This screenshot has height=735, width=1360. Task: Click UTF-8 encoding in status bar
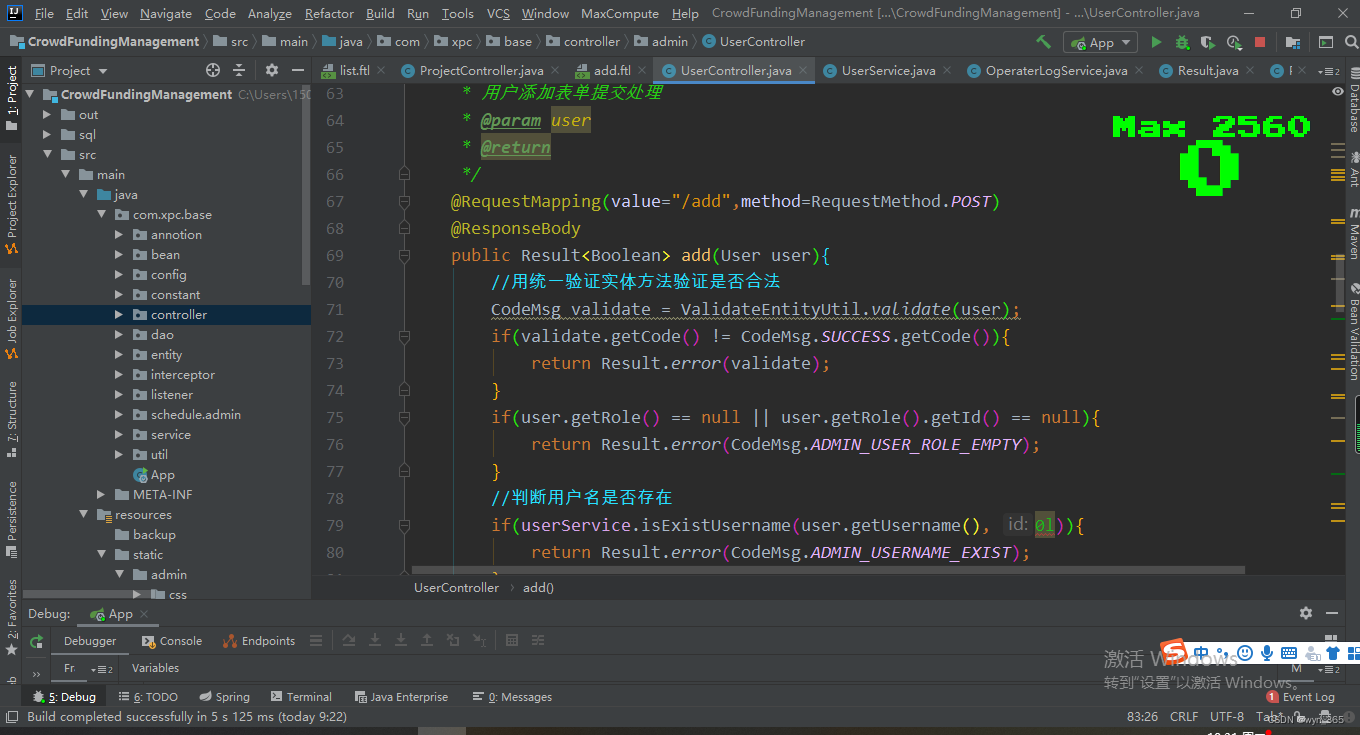coord(1227,716)
